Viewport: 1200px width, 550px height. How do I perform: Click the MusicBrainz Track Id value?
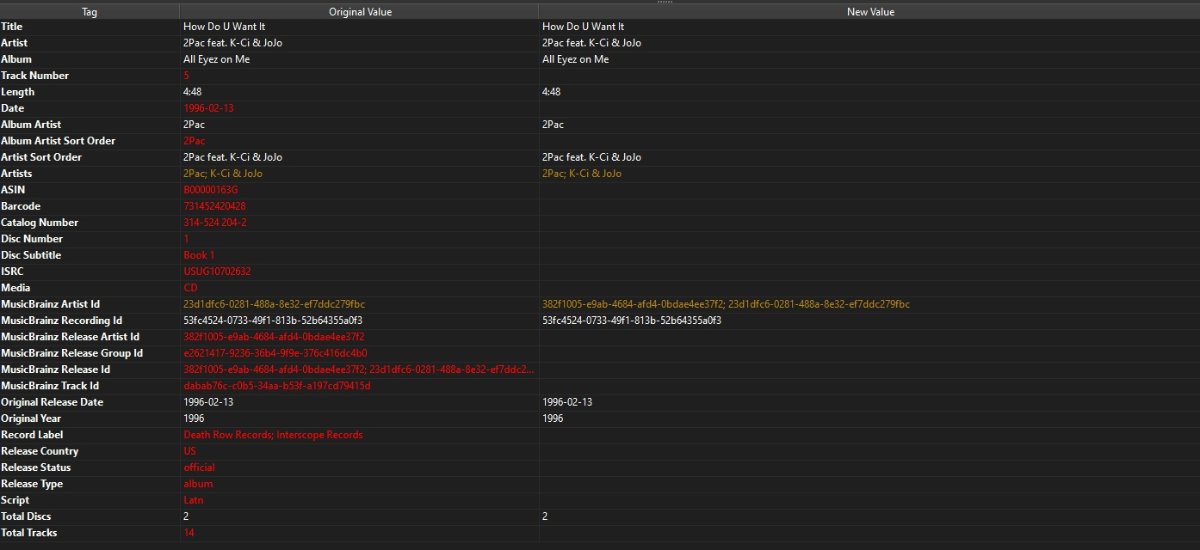pos(276,385)
